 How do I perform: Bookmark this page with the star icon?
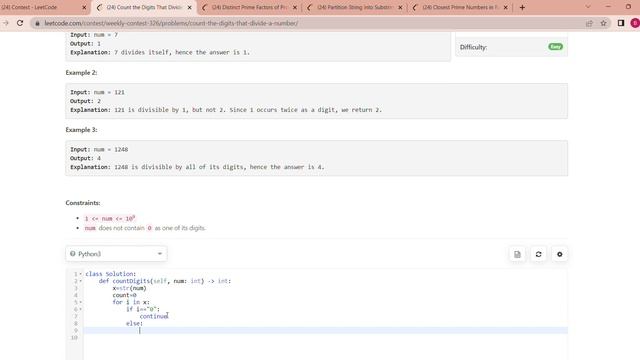coord(603,23)
